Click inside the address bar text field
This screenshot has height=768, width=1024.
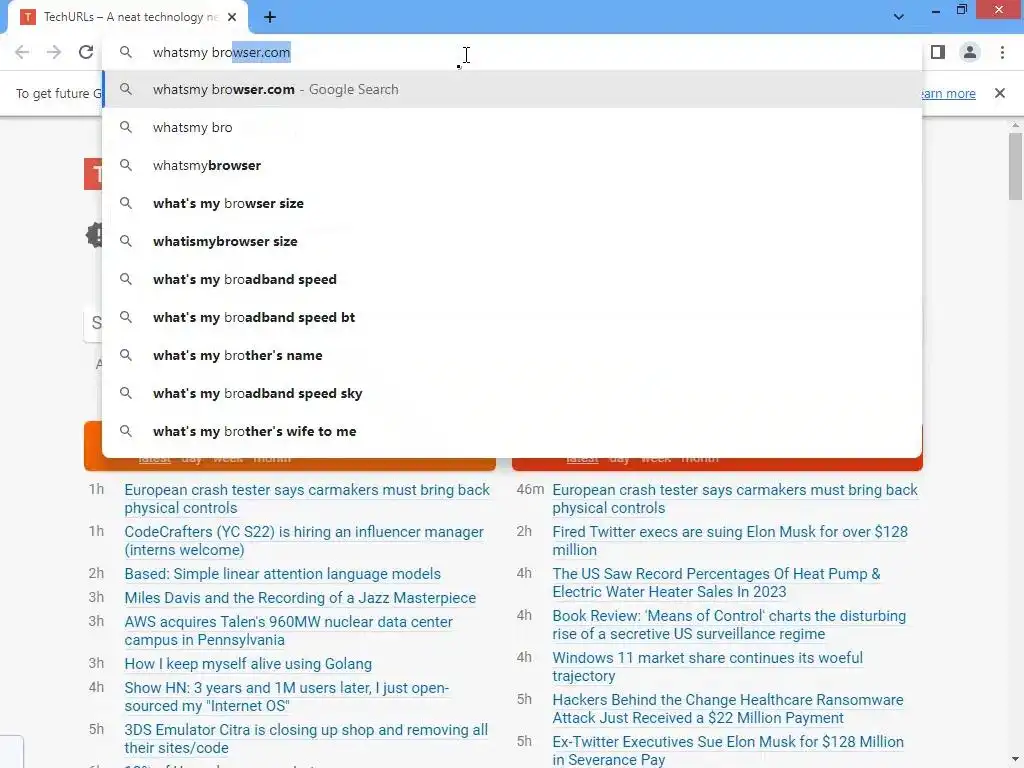tap(513, 52)
